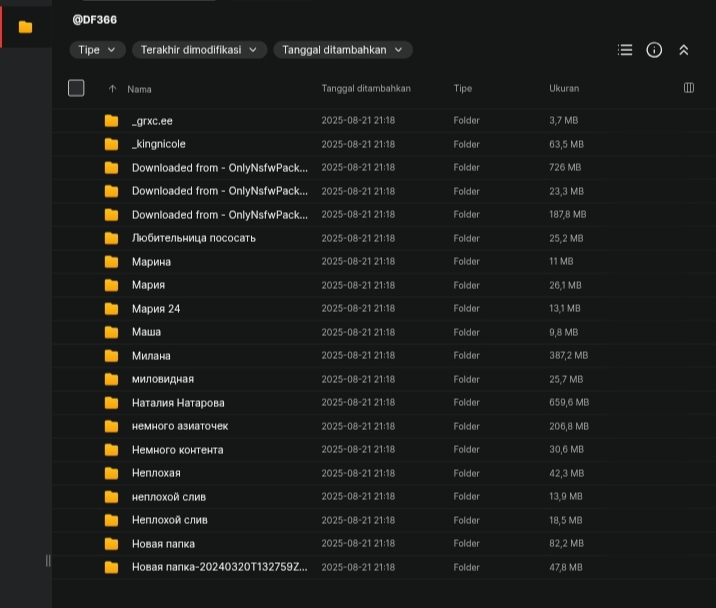The height and width of the screenshot is (608, 716).
Task: Click the folder icon of the _grxc.ee row
Action: tap(111, 121)
